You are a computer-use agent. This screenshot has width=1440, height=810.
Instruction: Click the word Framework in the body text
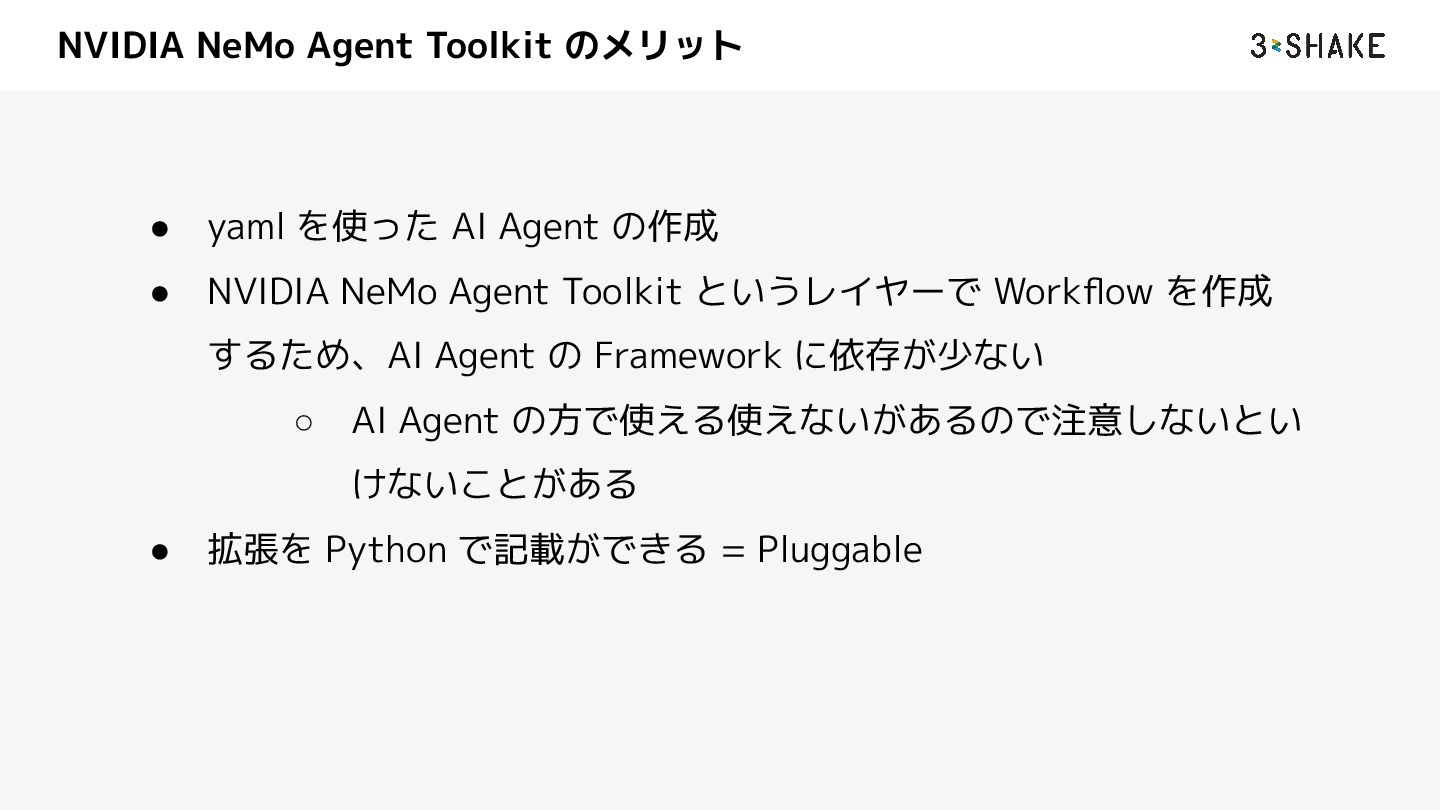687,356
